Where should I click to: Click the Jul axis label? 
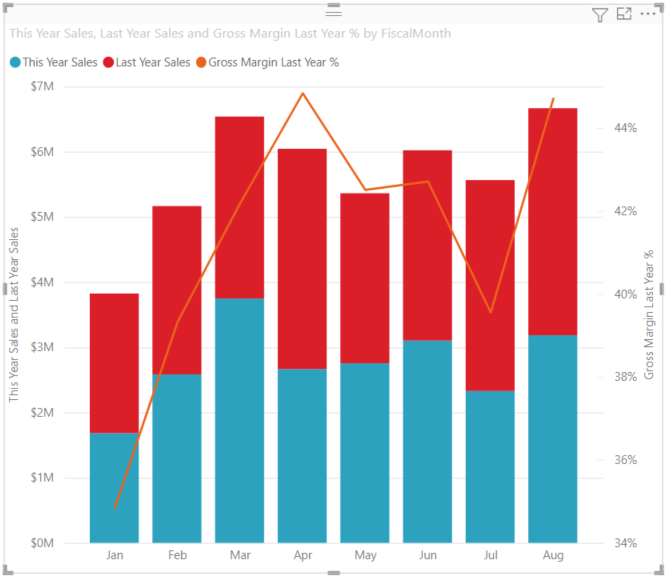pyautogui.click(x=490, y=555)
